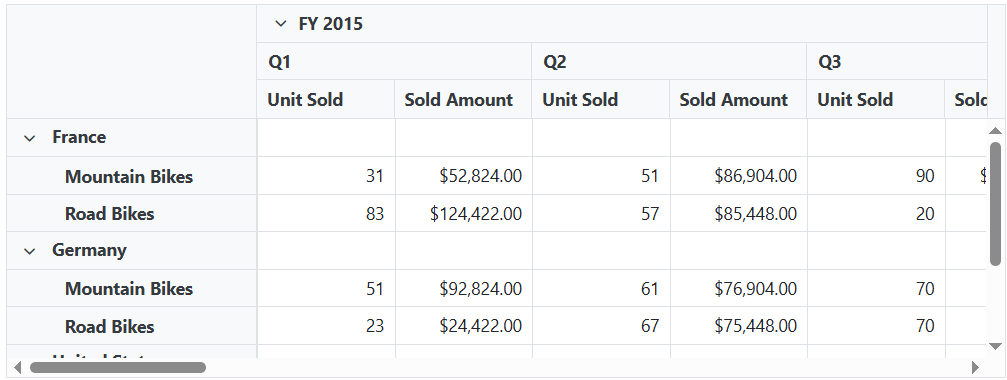Click Unit Sold header under Q1
This screenshot has height=380, width=1007.
tap(325, 99)
